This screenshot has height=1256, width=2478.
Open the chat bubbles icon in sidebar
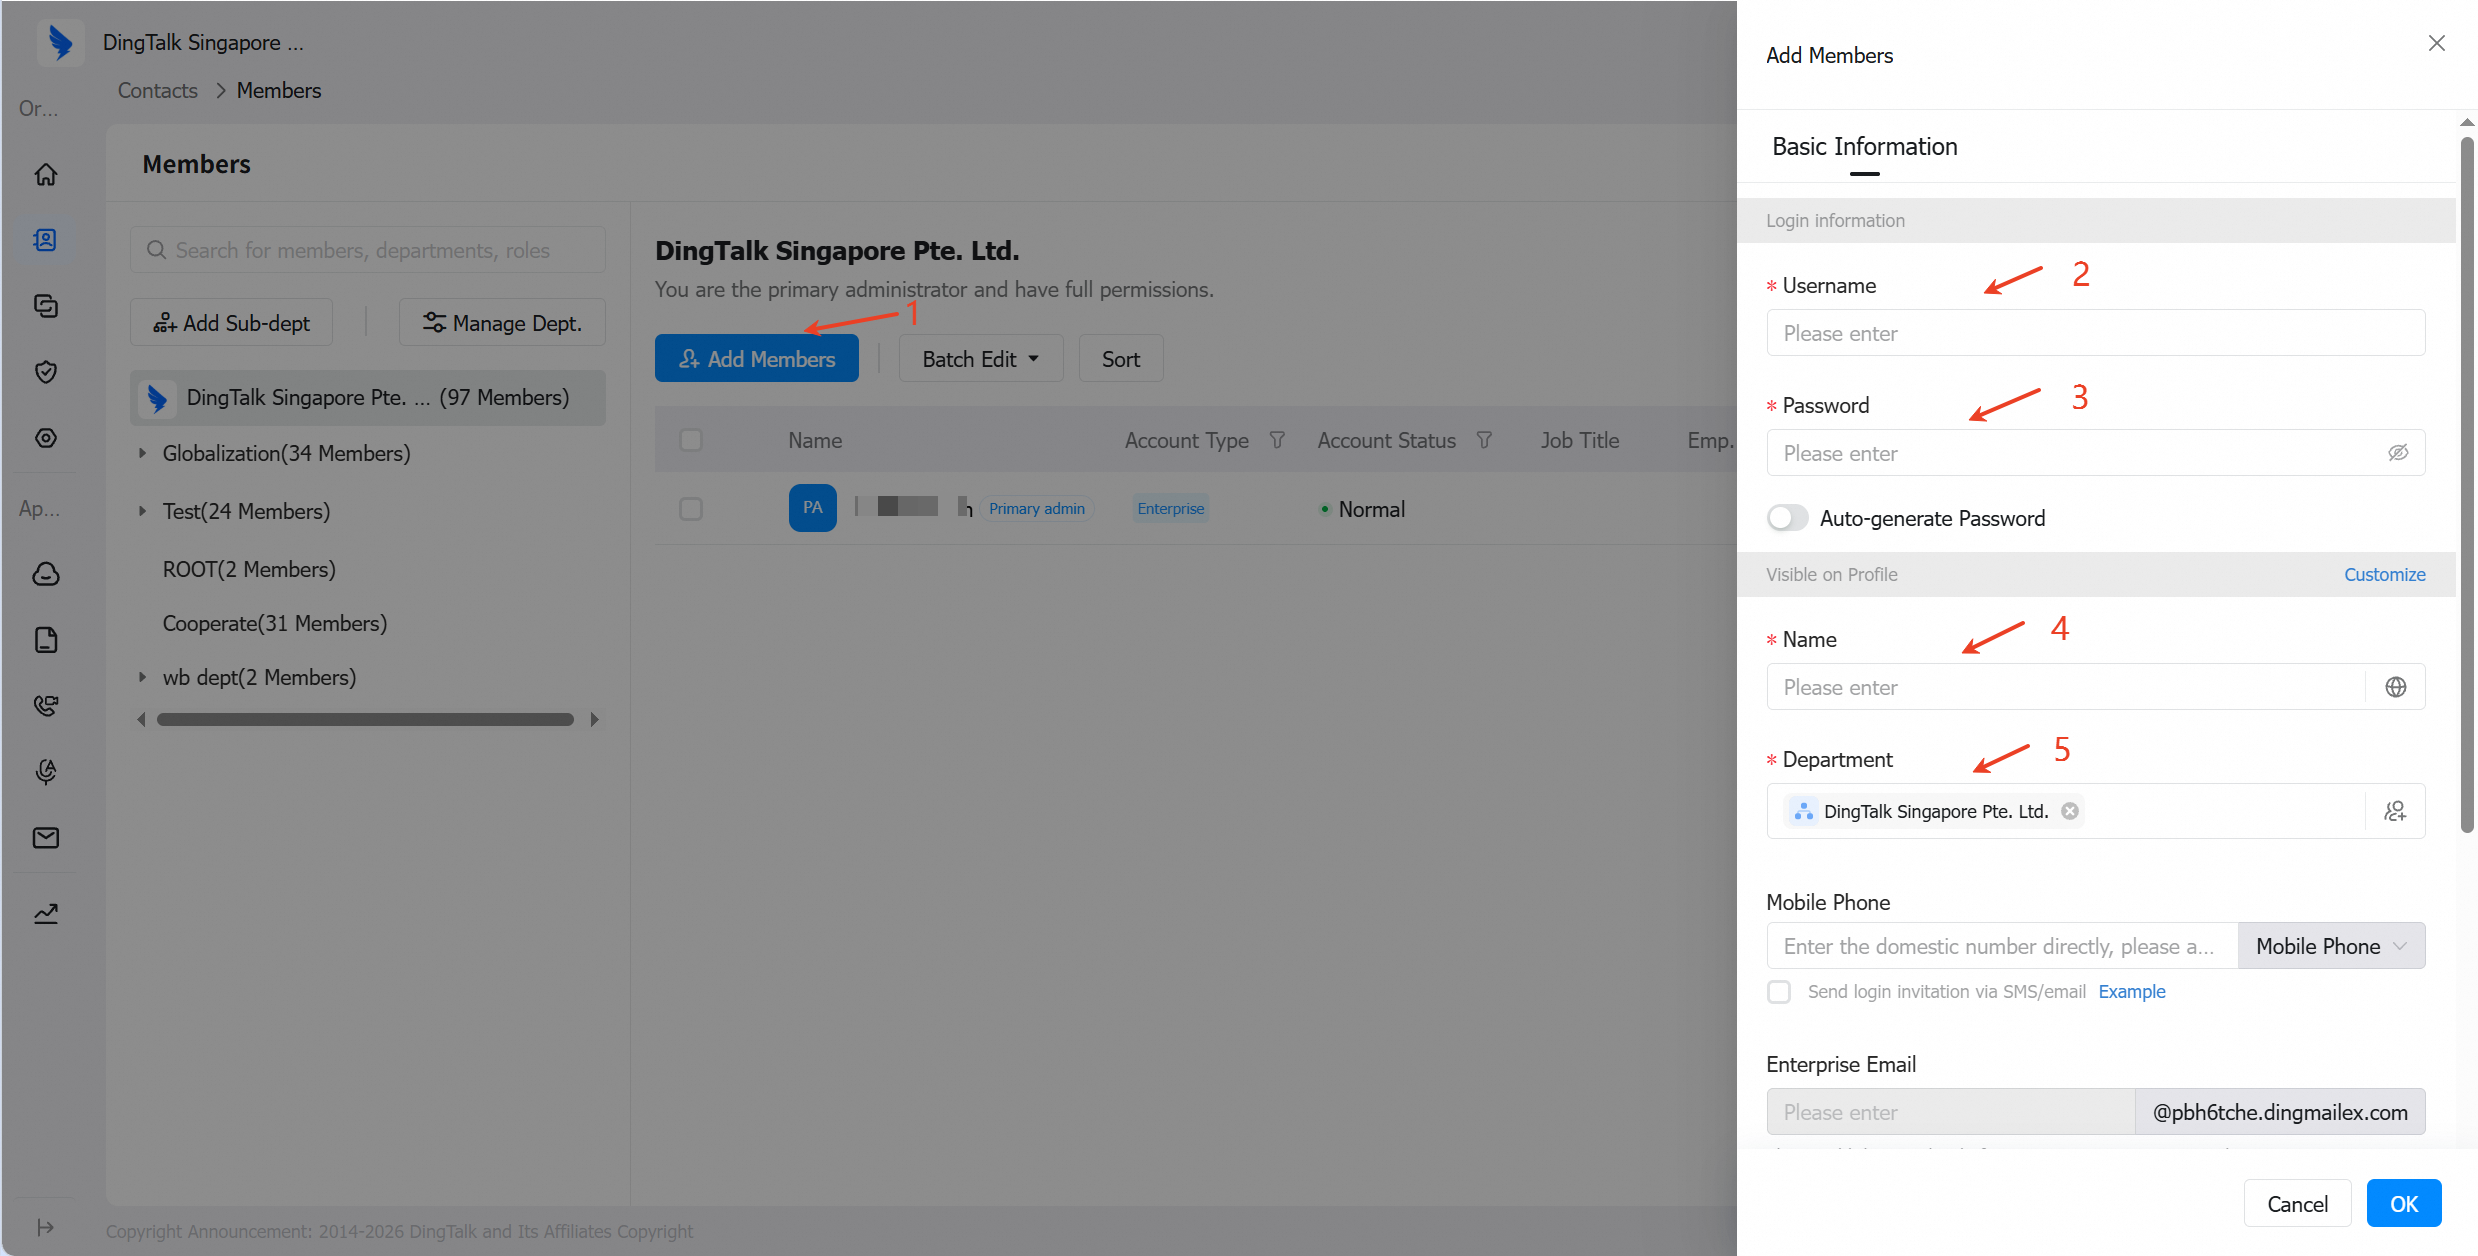46,306
